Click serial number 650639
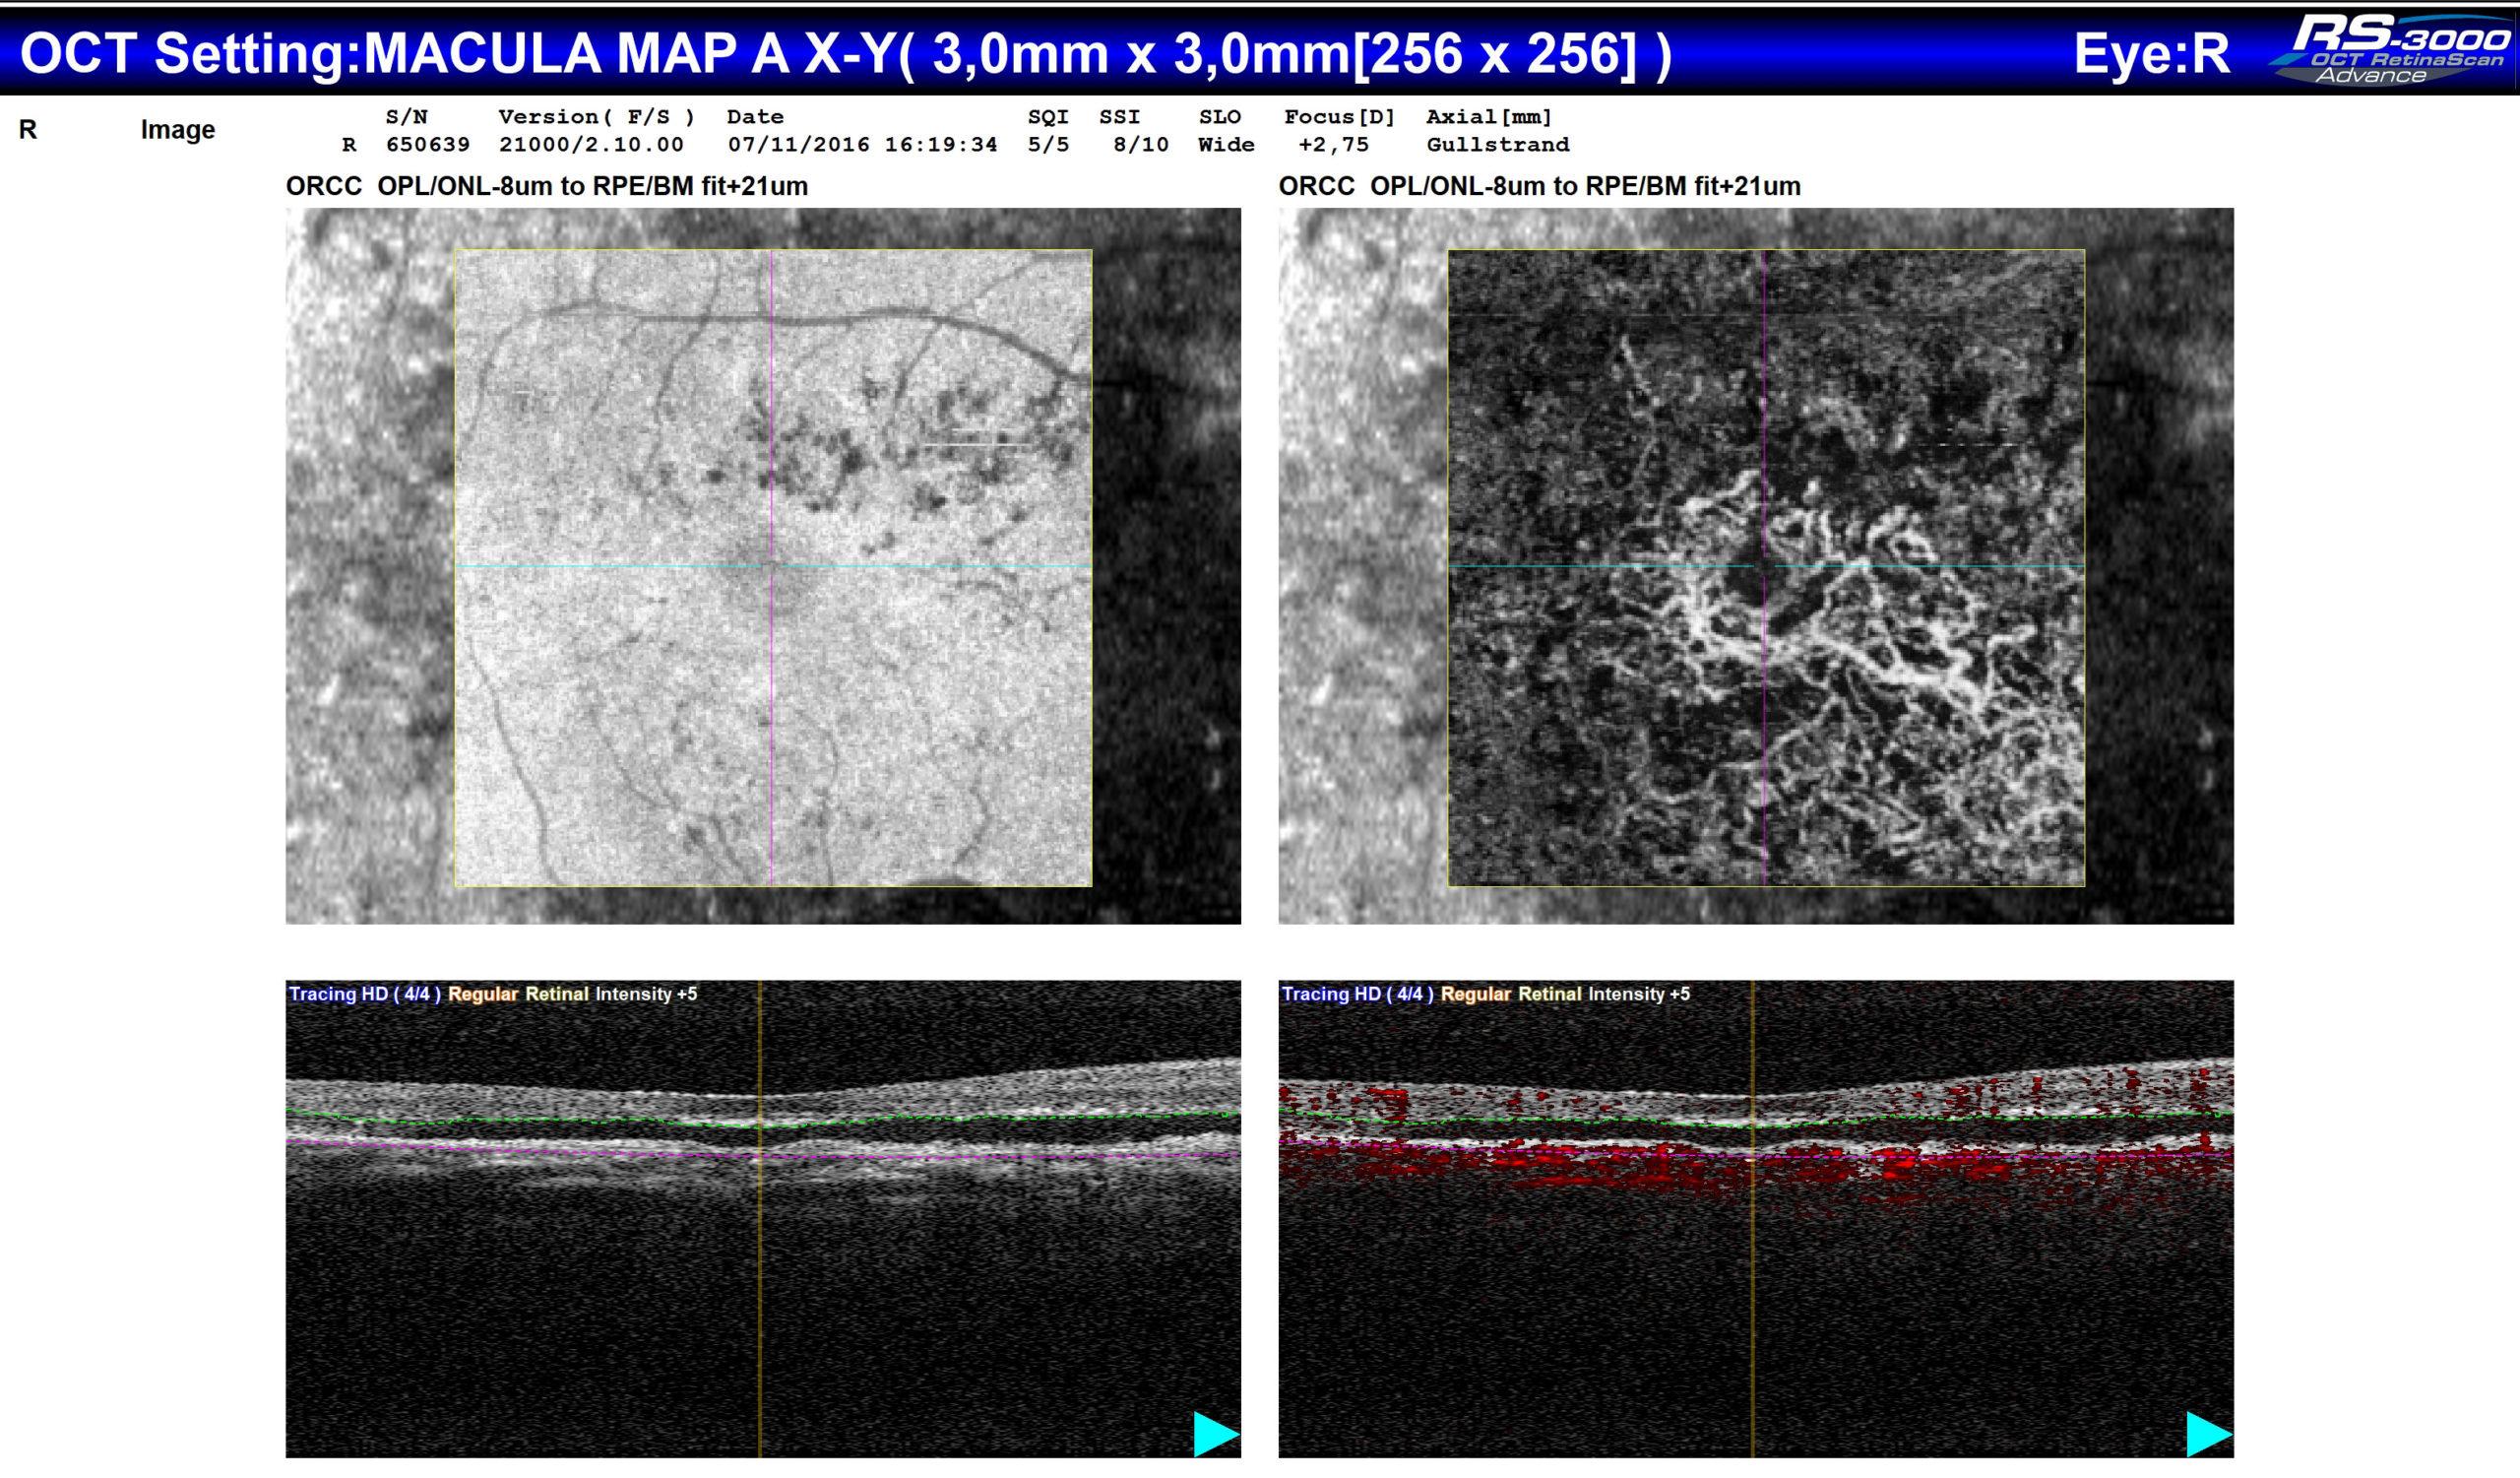This screenshot has width=2520, height=1478. pyautogui.click(x=428, y=145)
